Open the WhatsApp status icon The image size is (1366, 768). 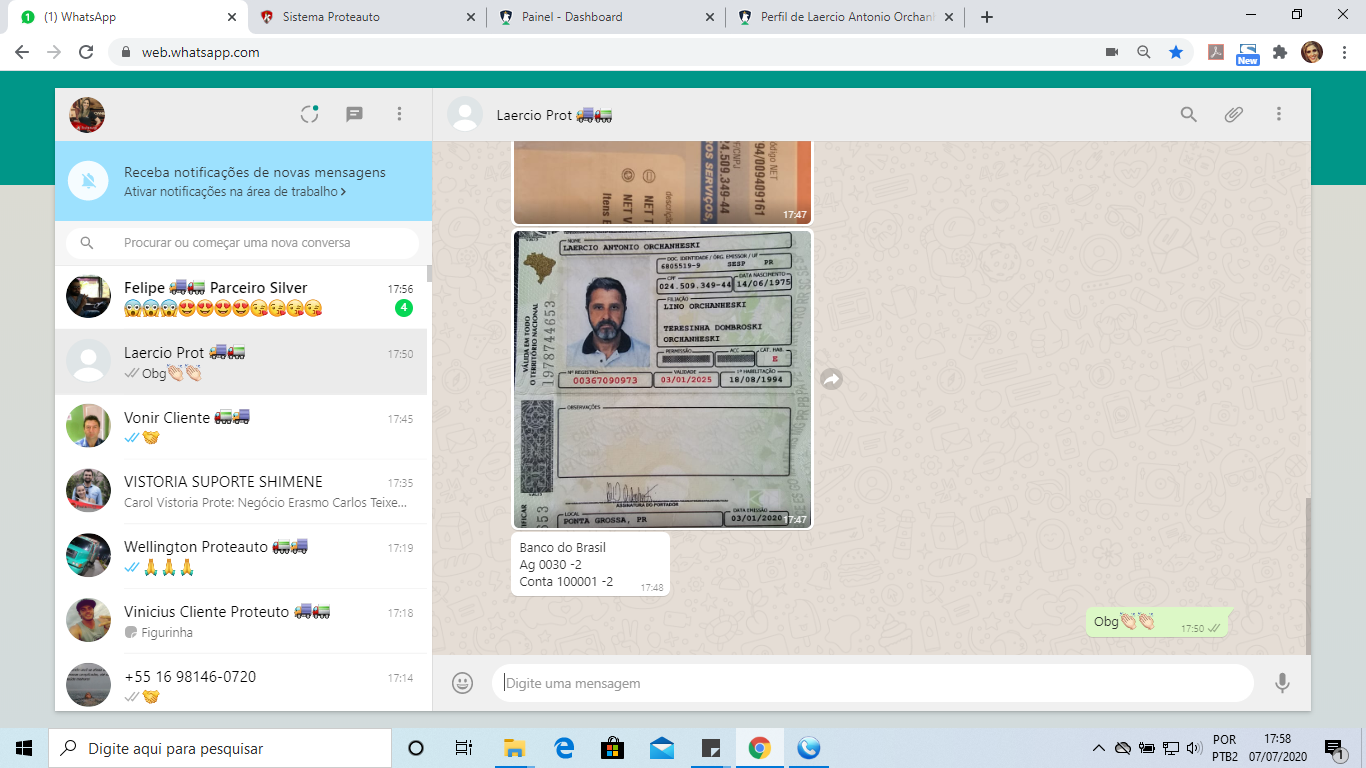click(x=309, y=115)
